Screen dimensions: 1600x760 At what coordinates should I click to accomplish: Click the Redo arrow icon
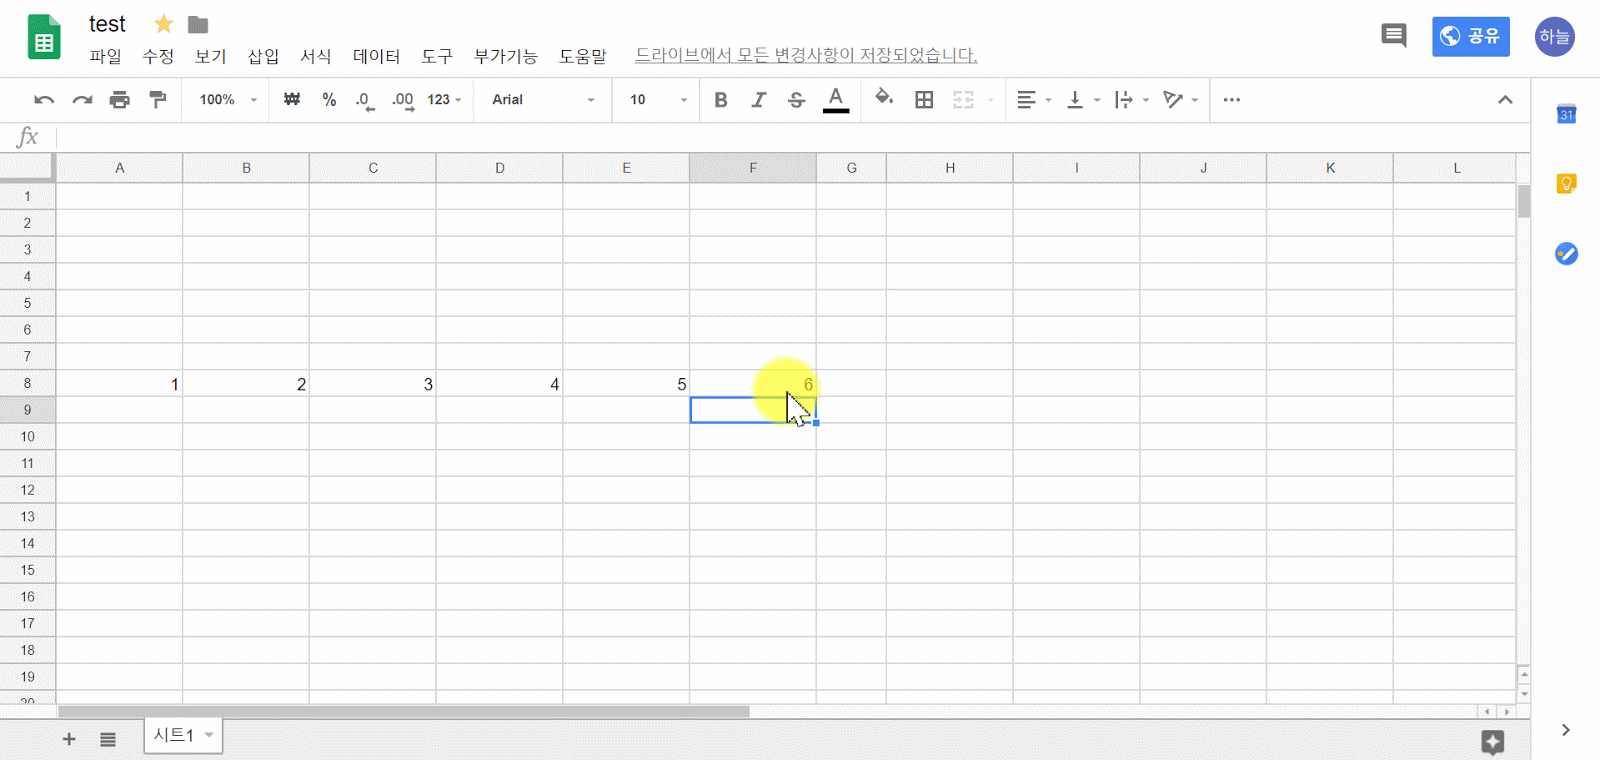[x=82, y=100]
